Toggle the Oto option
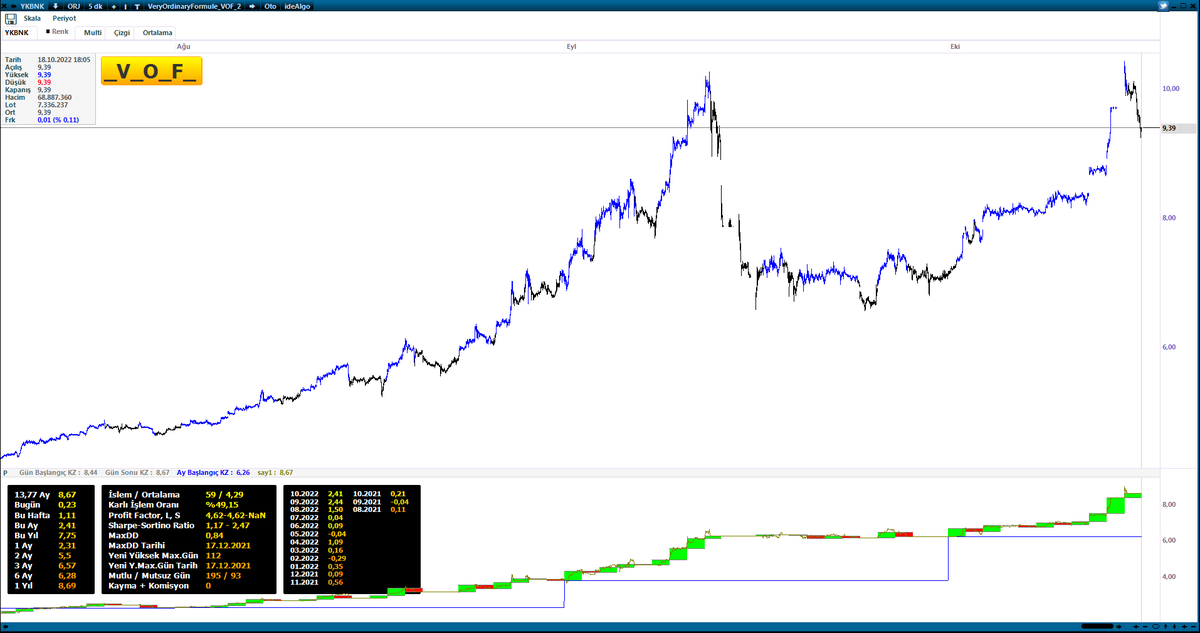The width and height of the screenshot is (1200, 633). click(270, 6)
